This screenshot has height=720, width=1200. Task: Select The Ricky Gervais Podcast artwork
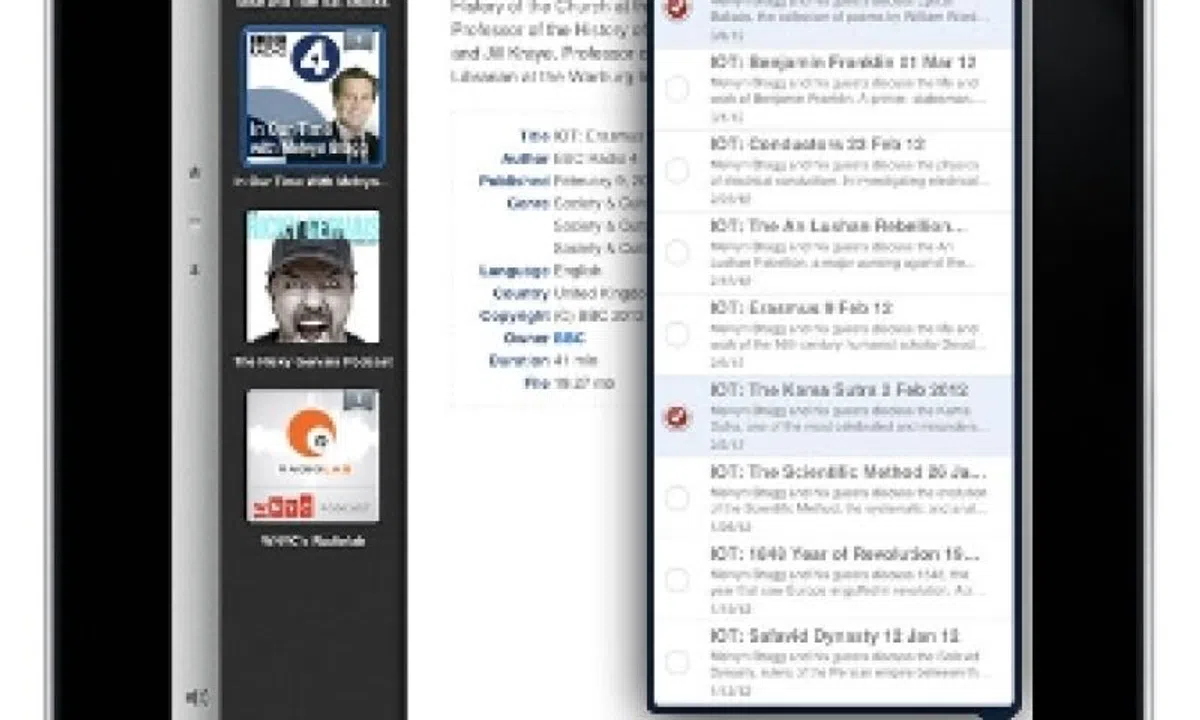315,280
